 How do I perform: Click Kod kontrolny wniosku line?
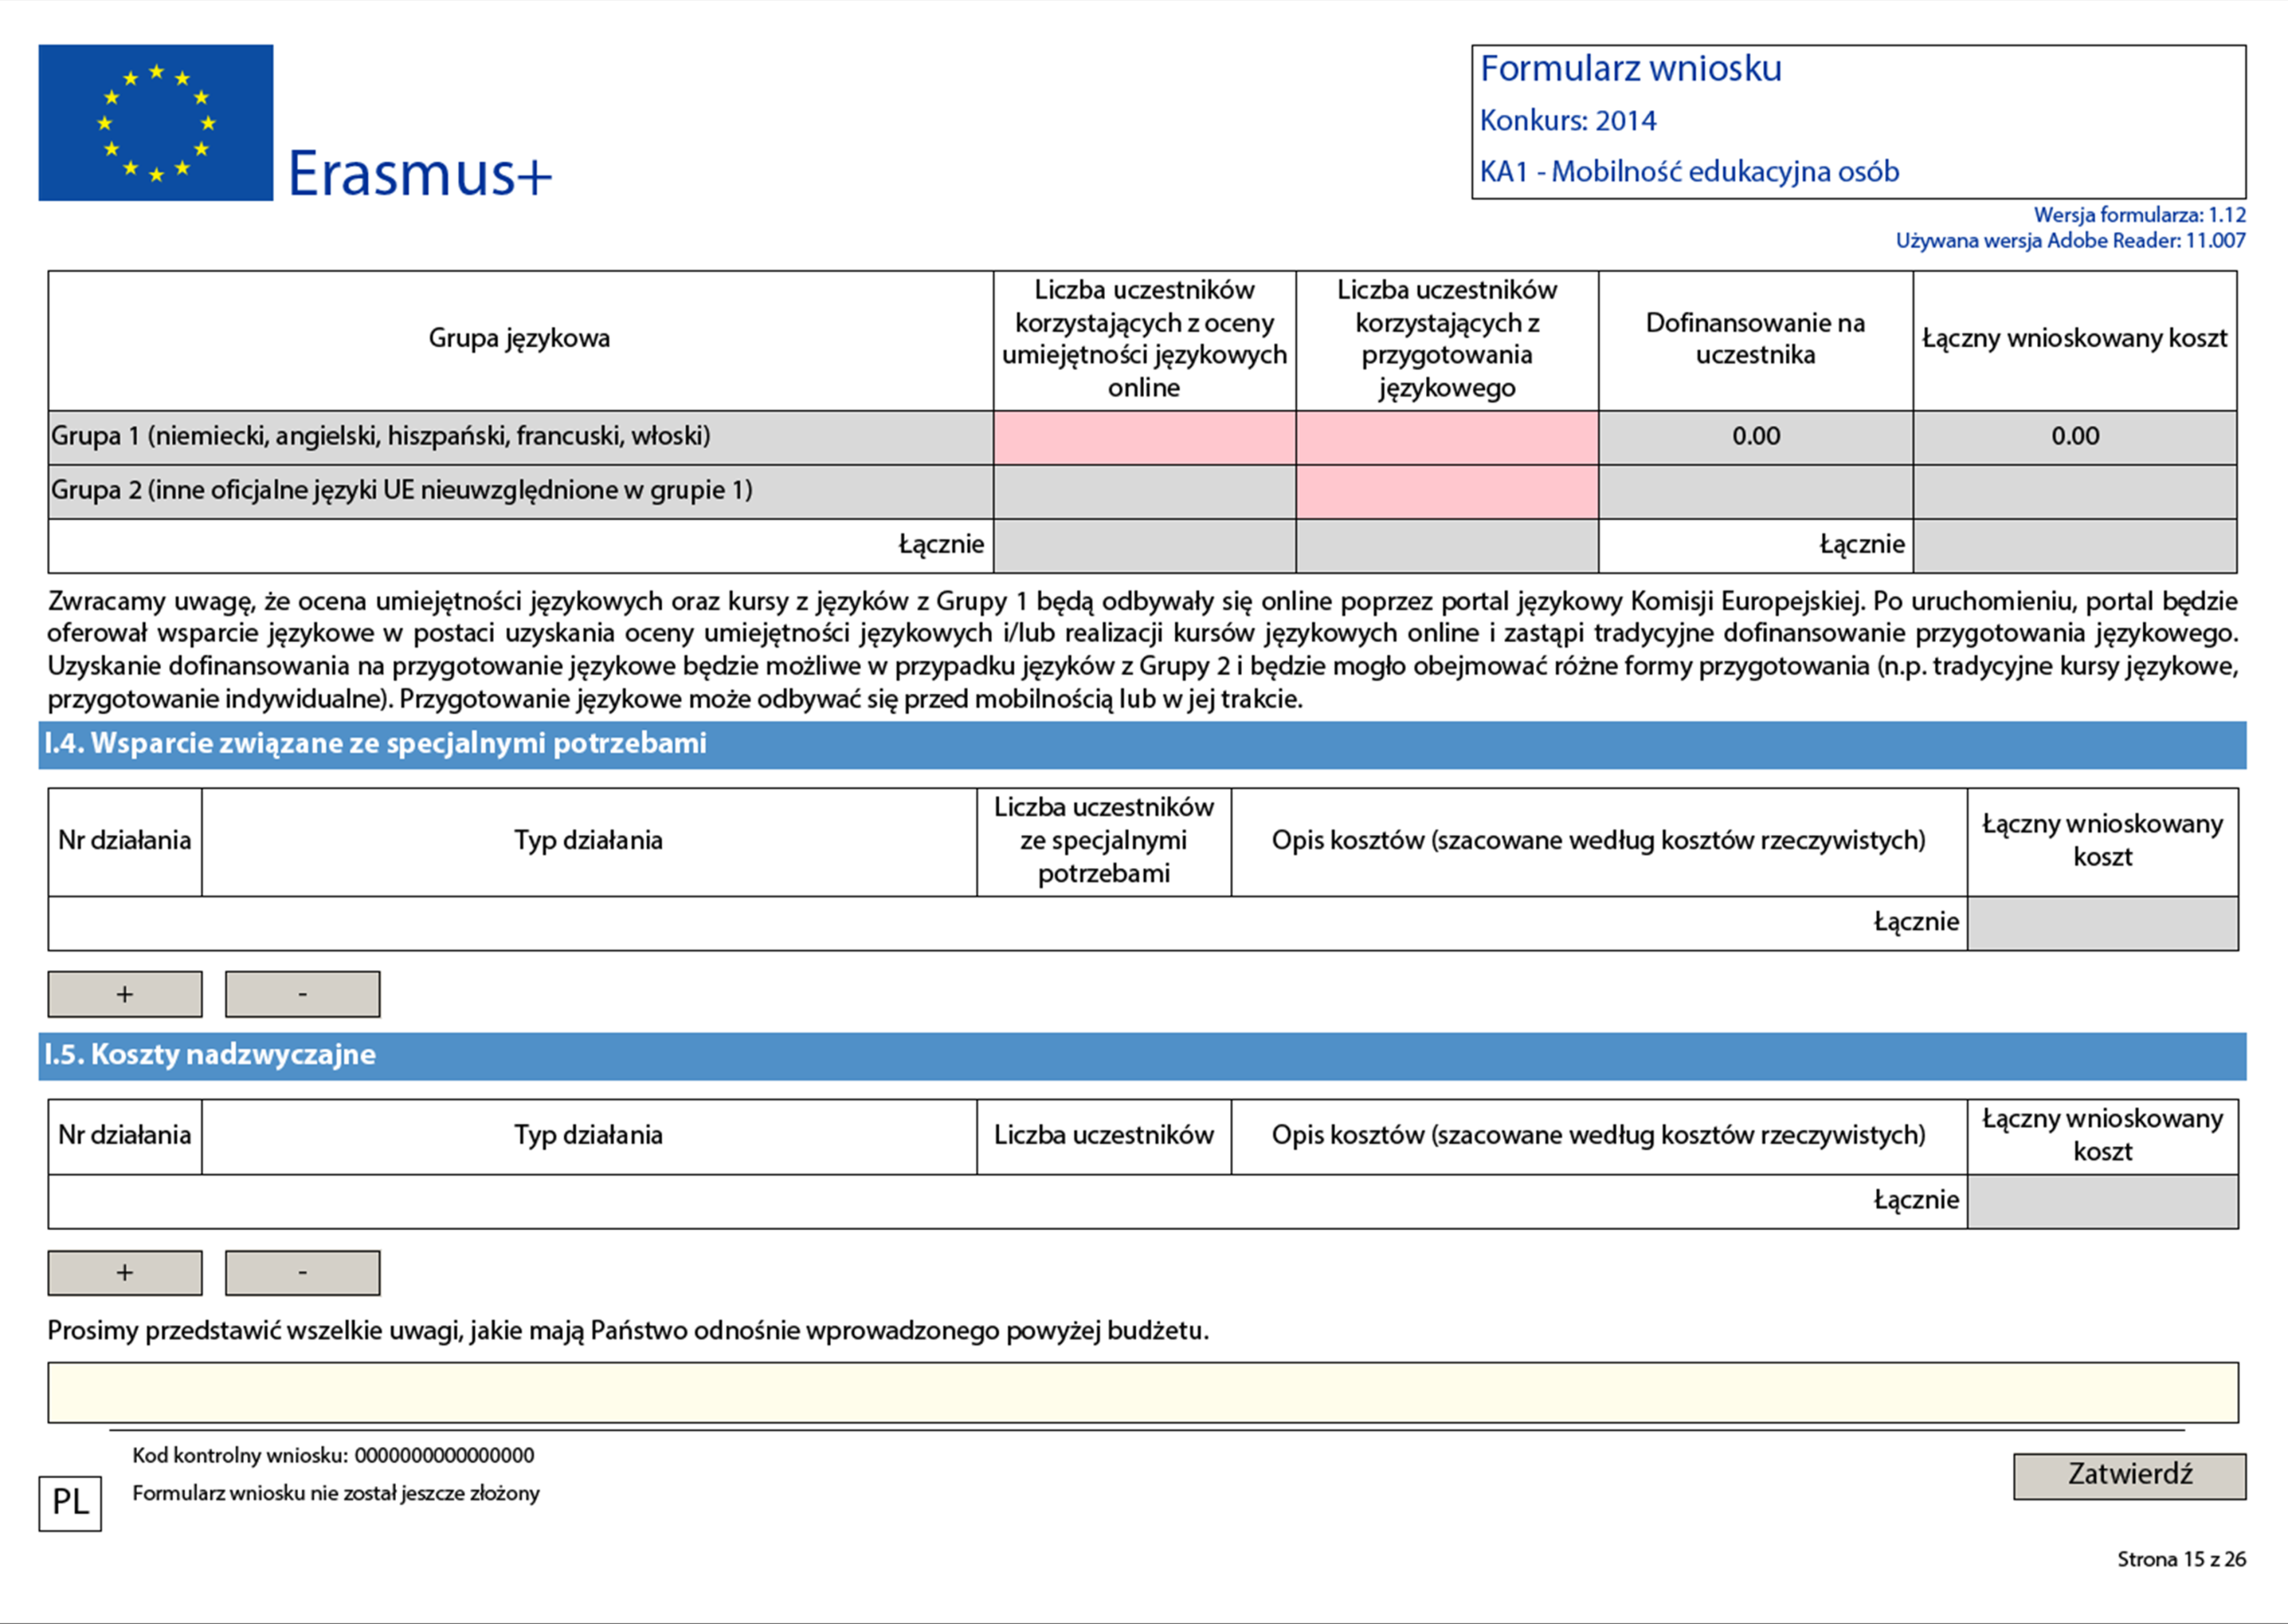[x=333, y=1456]
